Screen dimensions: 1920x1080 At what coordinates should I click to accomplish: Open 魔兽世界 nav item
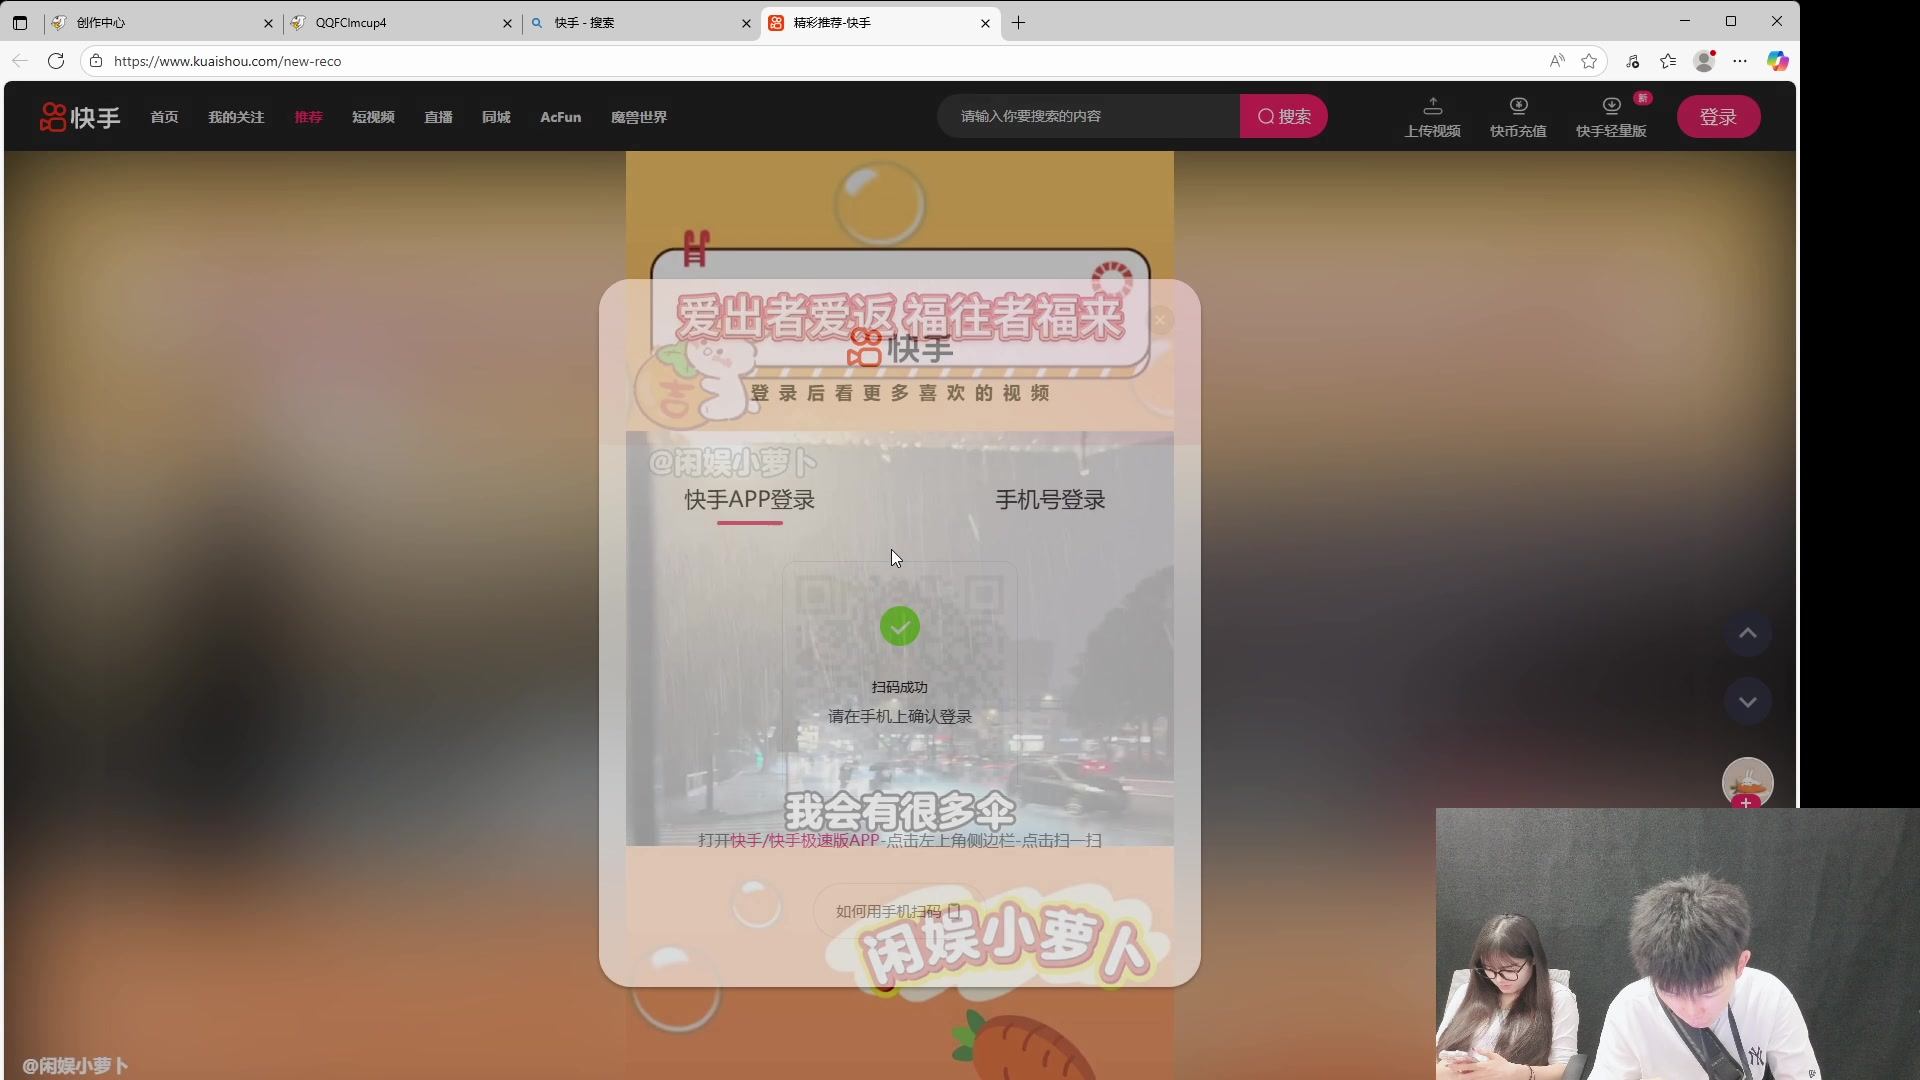[x=639, y=117]
